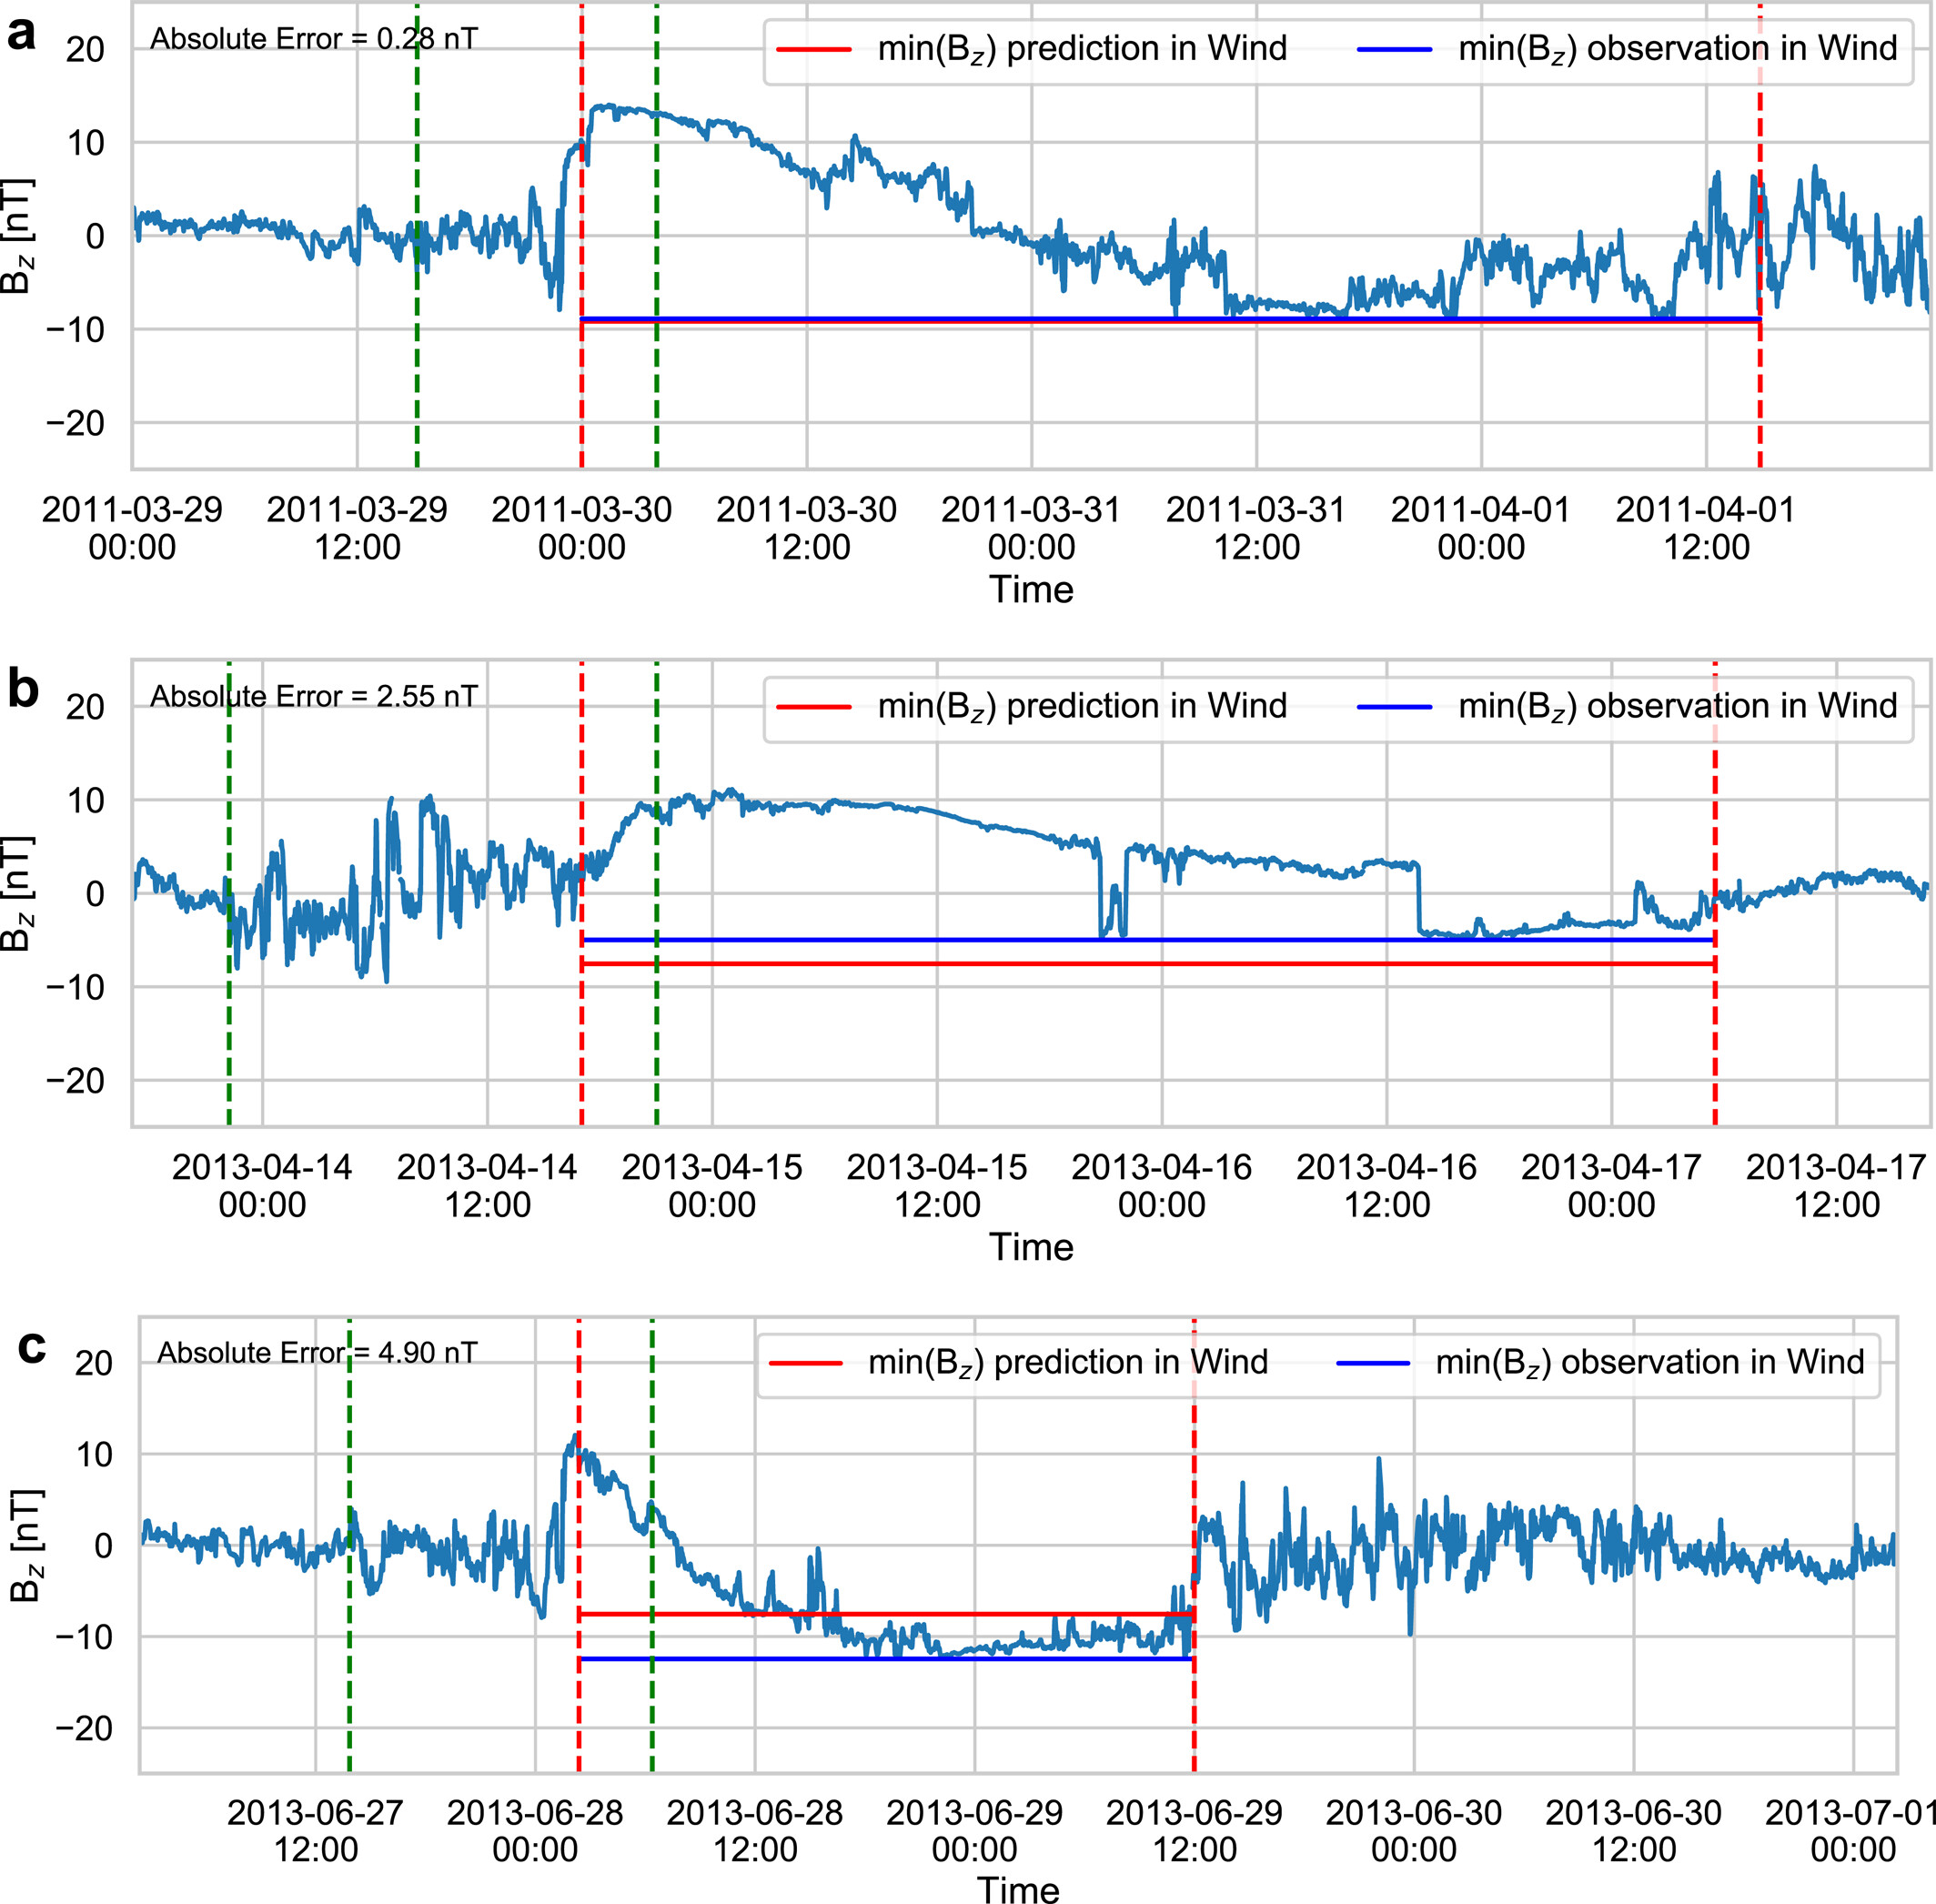Screen dimensions: 1936x1904
Task: Click y-axis tick "−10" in panel b
Action: [75, 987]
